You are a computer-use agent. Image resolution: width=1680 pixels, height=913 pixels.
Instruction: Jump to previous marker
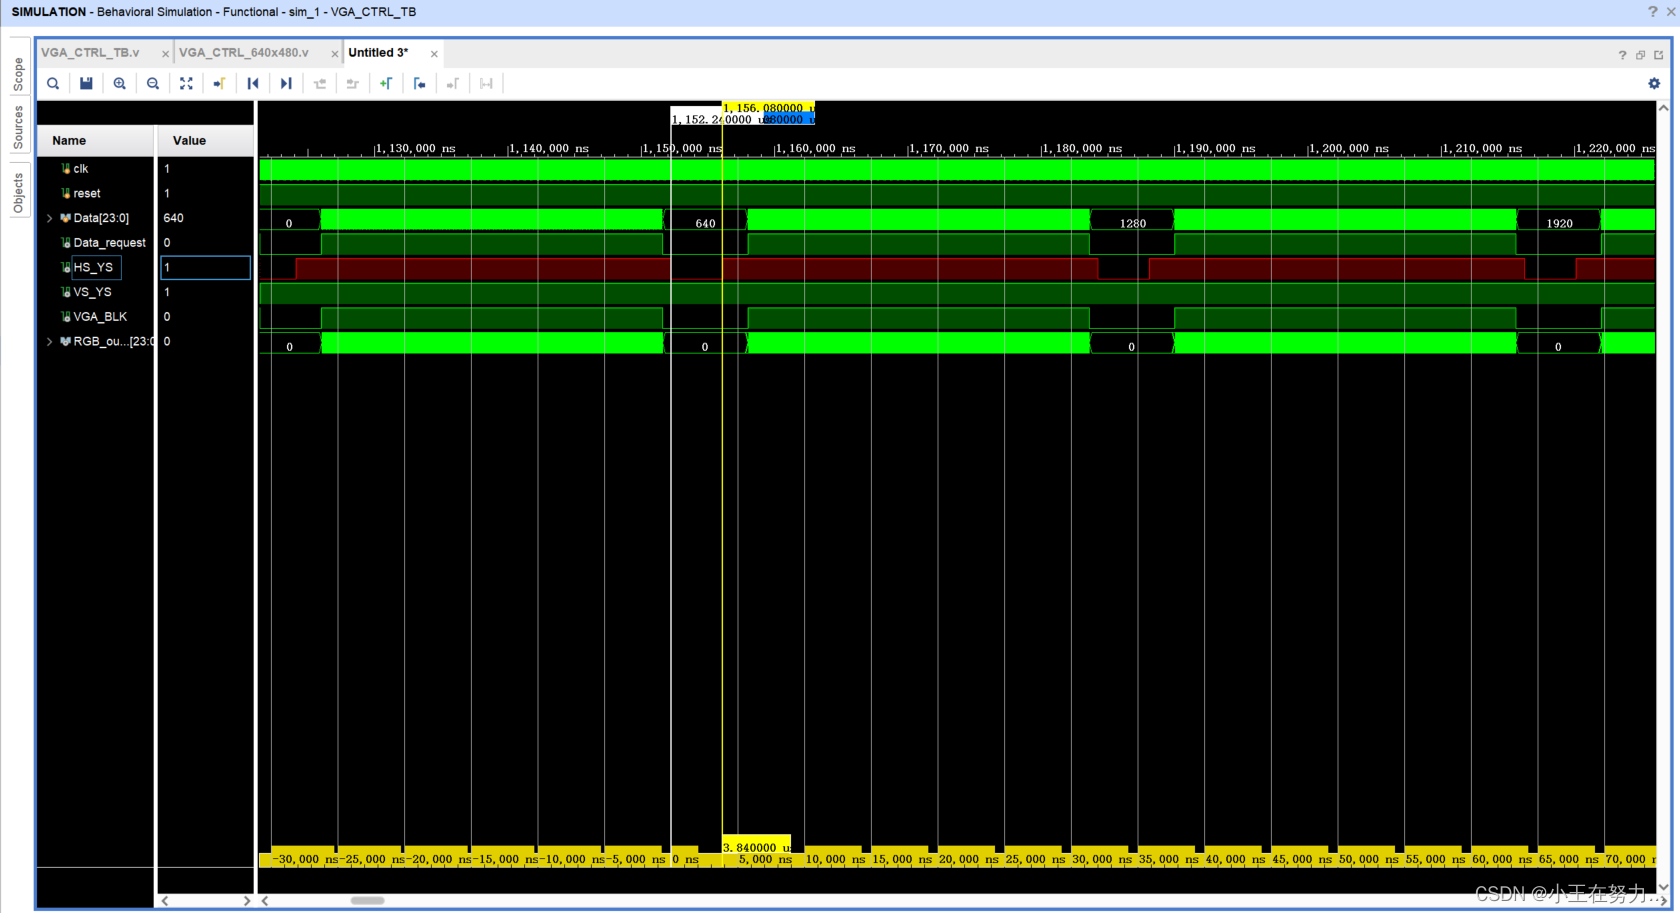pos(420,84)
